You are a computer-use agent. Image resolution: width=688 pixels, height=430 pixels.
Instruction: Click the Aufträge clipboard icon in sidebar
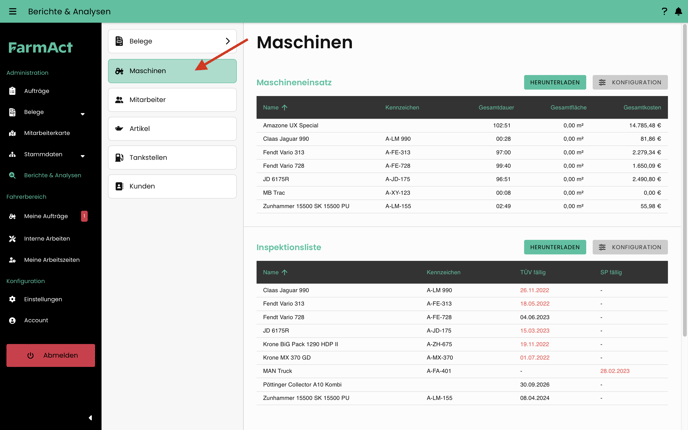point(12,91)
